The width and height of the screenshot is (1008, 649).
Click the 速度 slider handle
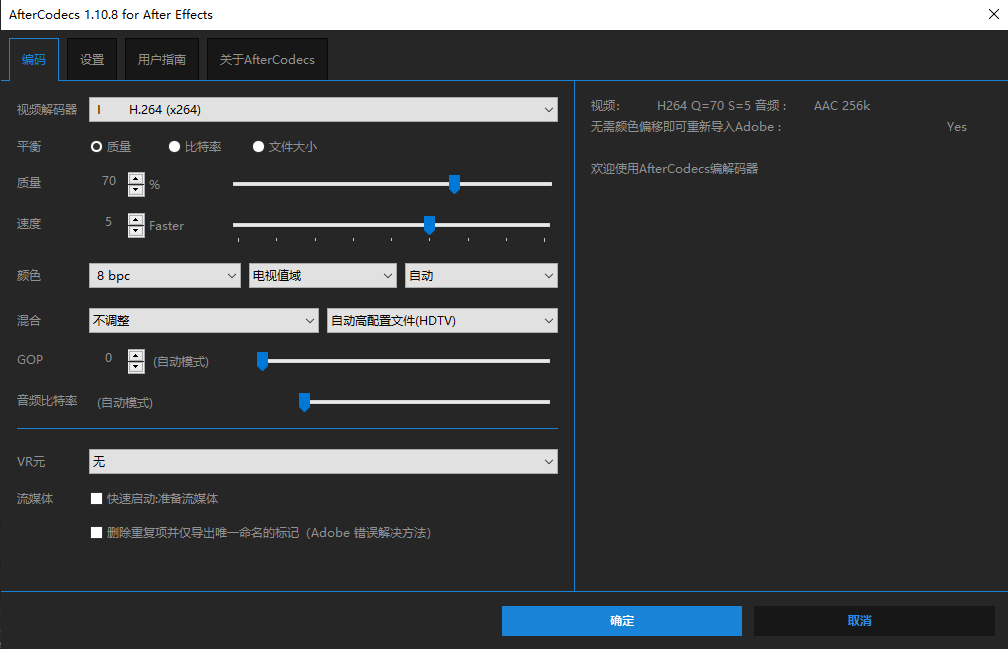point(429,225)
